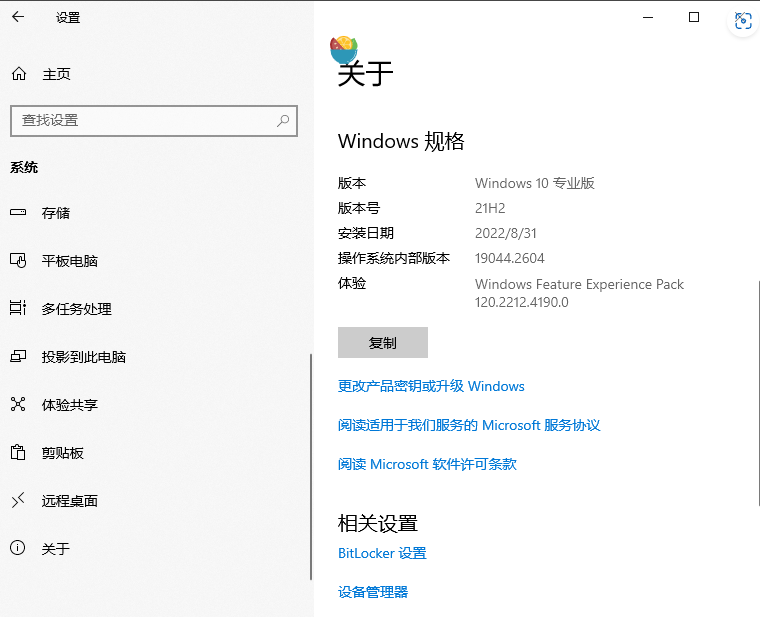The height and width of the screenshot is (617, 760).
Task: Click the Home (主页) icon
Action: coord(18,74)
